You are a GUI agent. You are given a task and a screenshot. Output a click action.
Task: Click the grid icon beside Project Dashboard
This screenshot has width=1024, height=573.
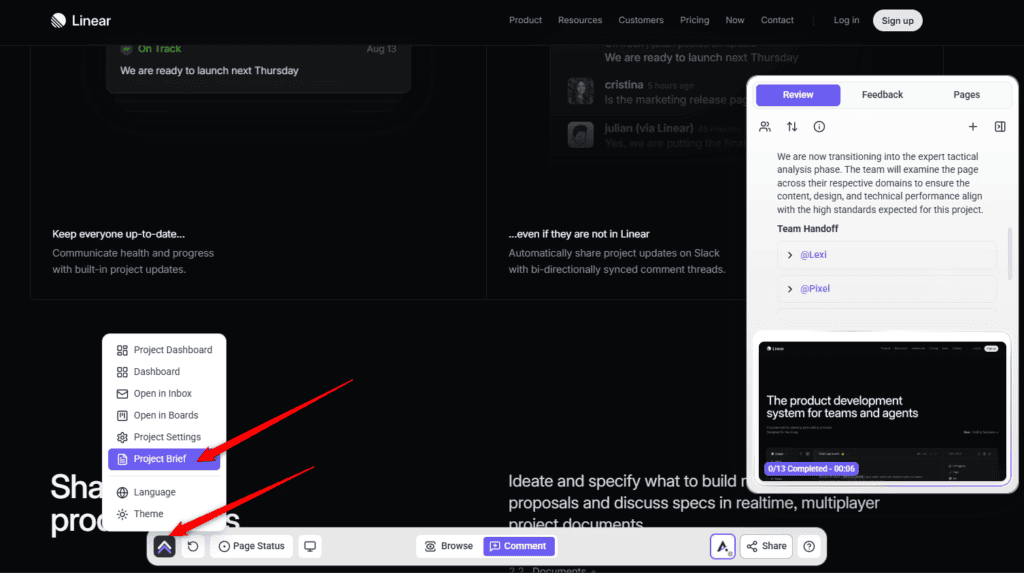point(122,350)
